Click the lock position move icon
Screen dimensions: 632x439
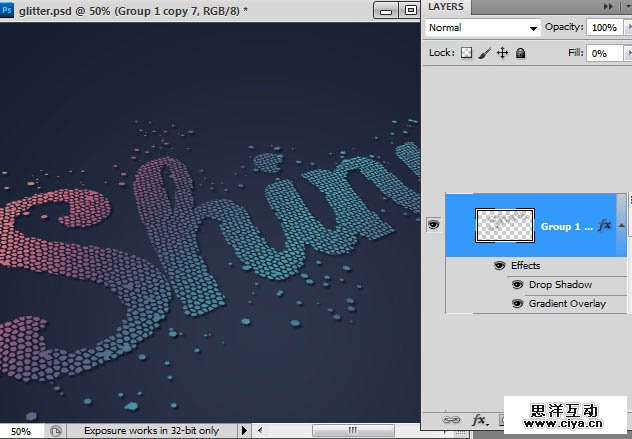[502, 53]
